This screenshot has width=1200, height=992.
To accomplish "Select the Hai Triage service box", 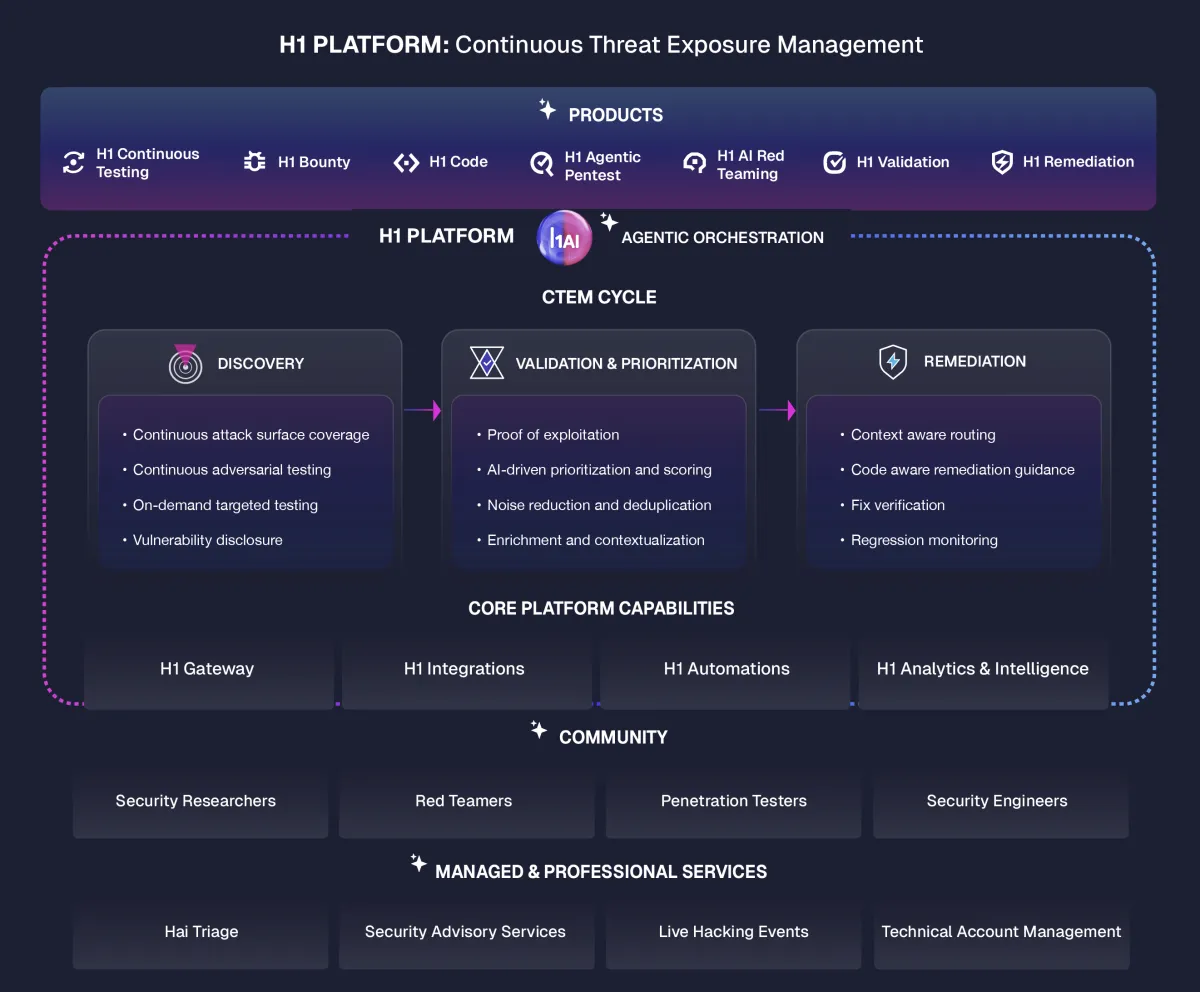I will 200,933.
